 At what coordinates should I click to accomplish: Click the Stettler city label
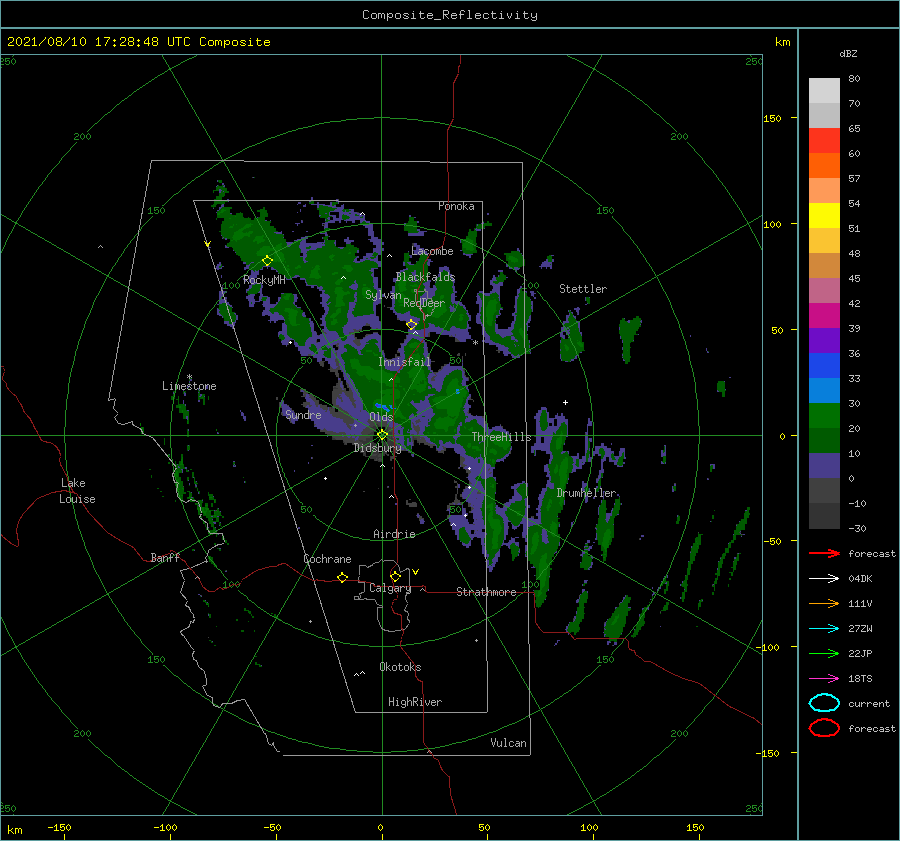(583, 289)
